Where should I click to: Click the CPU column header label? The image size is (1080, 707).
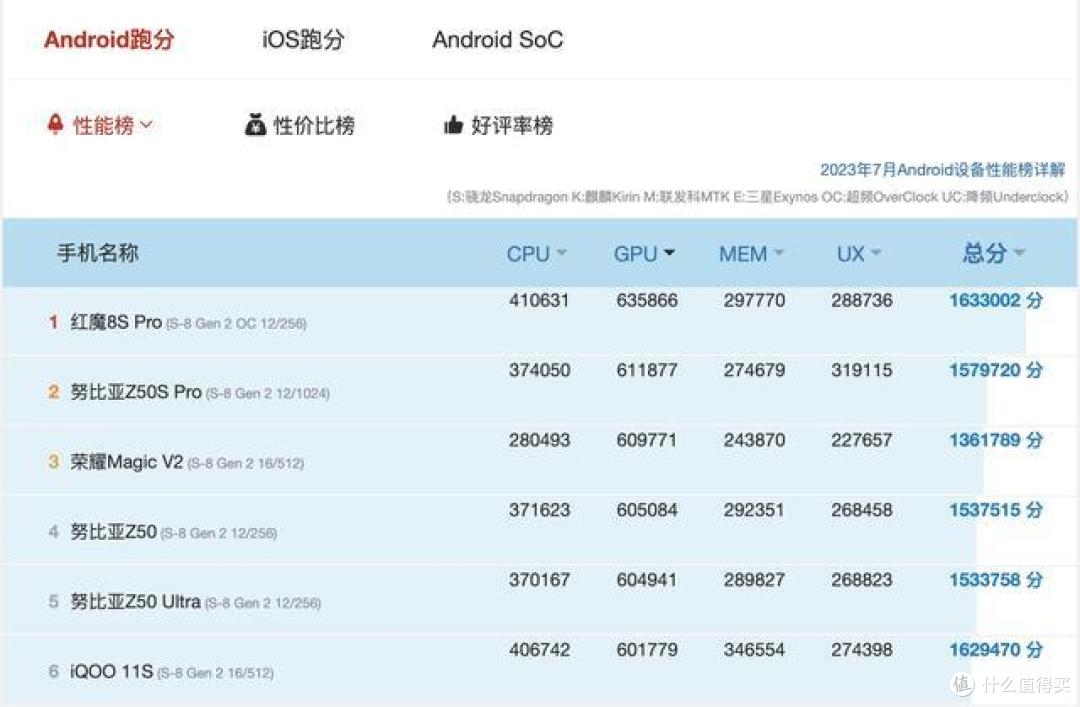point(528,254)
